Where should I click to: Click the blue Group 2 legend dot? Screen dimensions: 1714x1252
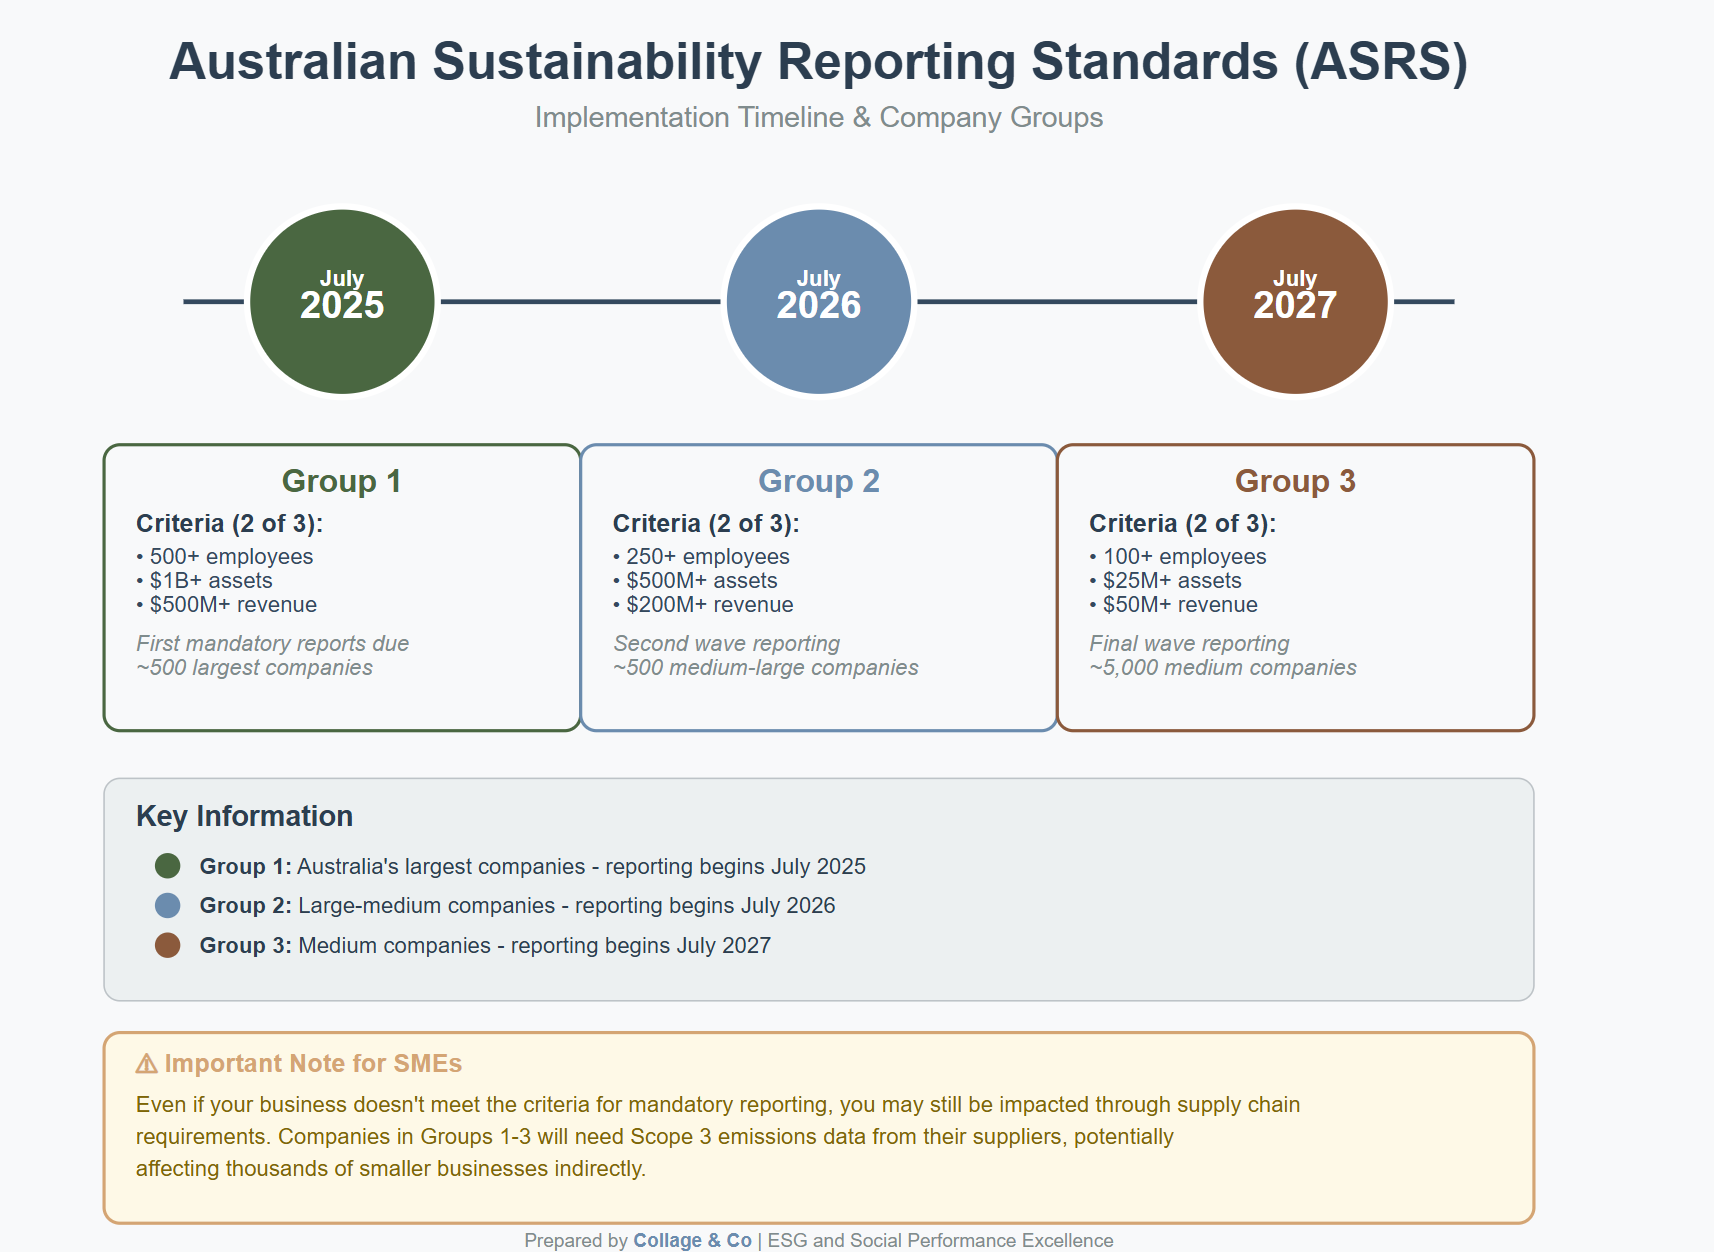[168, 905]
